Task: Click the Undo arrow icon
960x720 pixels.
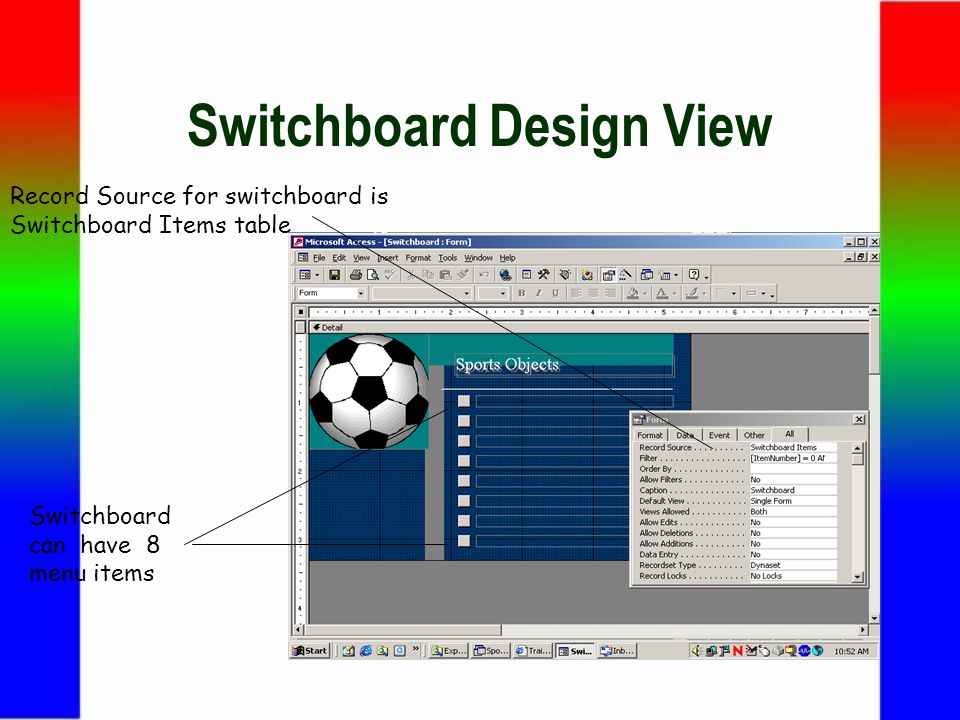Action: (484, 275)
